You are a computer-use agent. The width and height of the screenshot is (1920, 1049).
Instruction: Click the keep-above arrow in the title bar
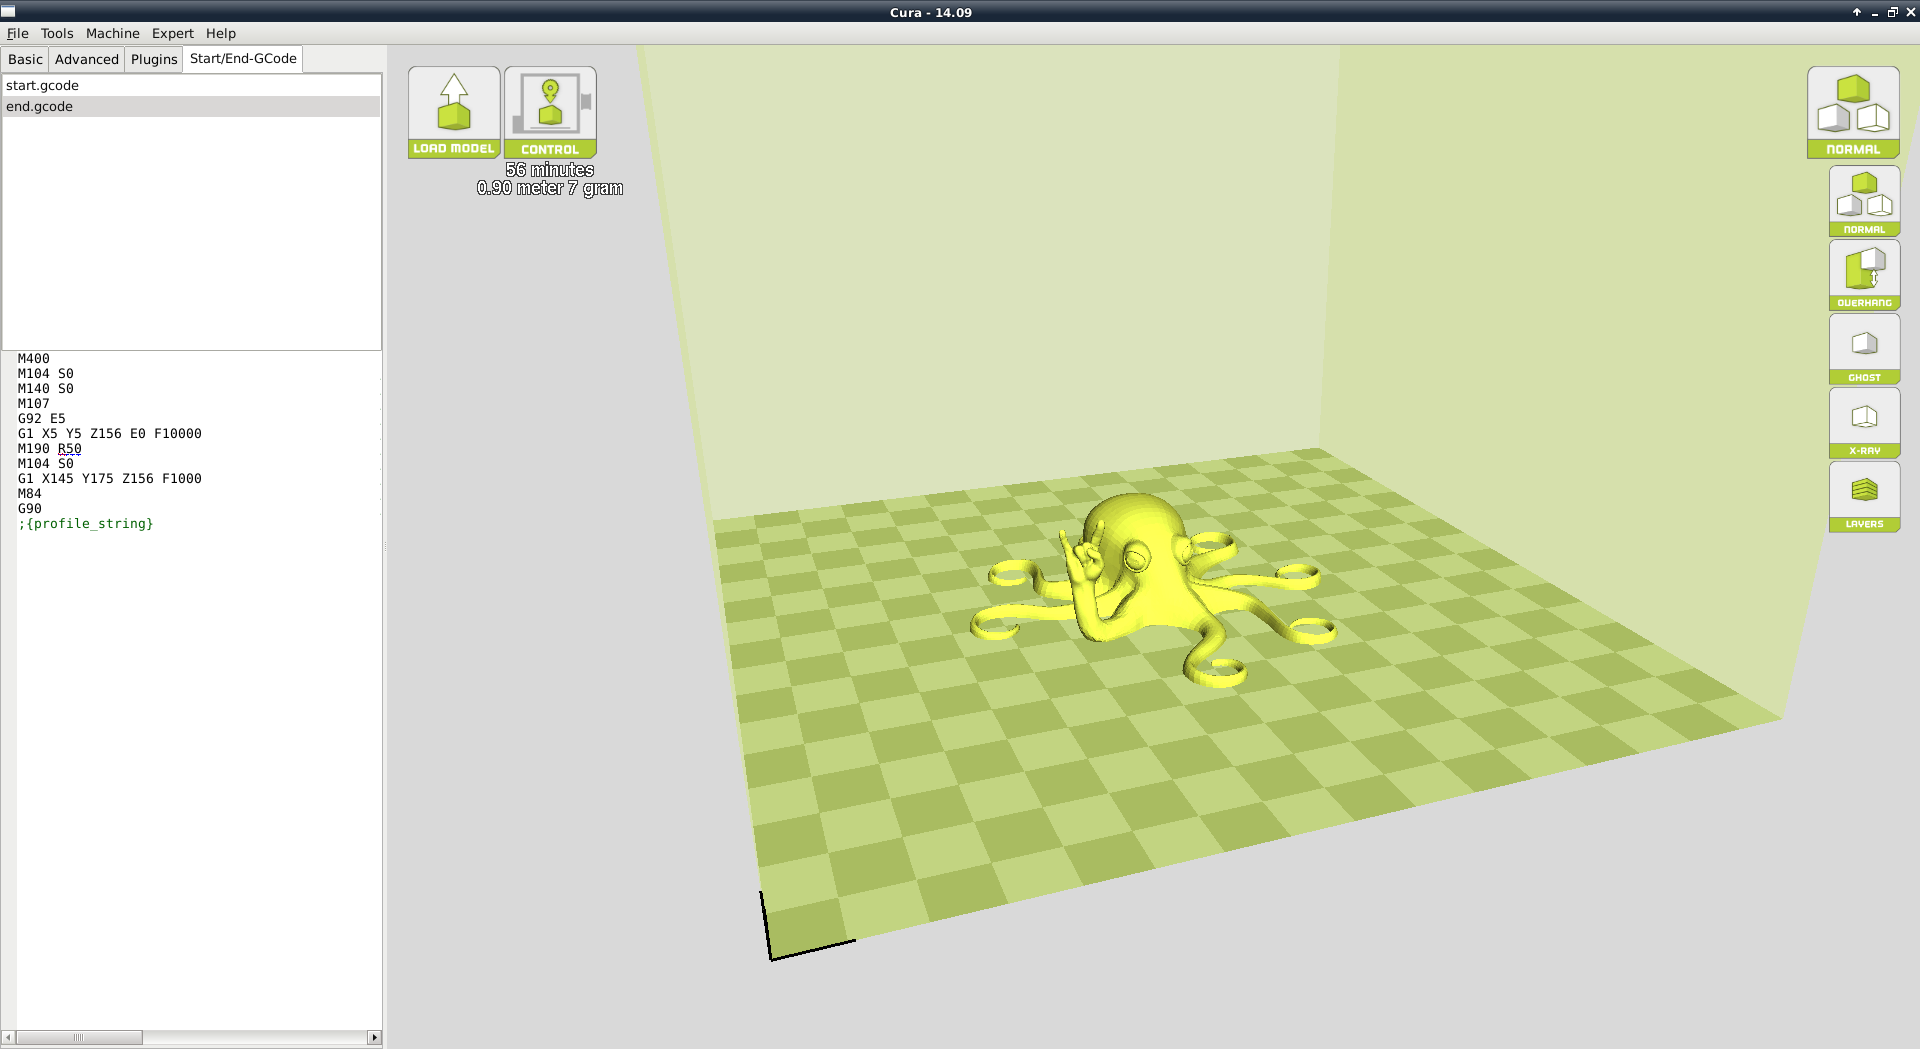coord(1857,12)
